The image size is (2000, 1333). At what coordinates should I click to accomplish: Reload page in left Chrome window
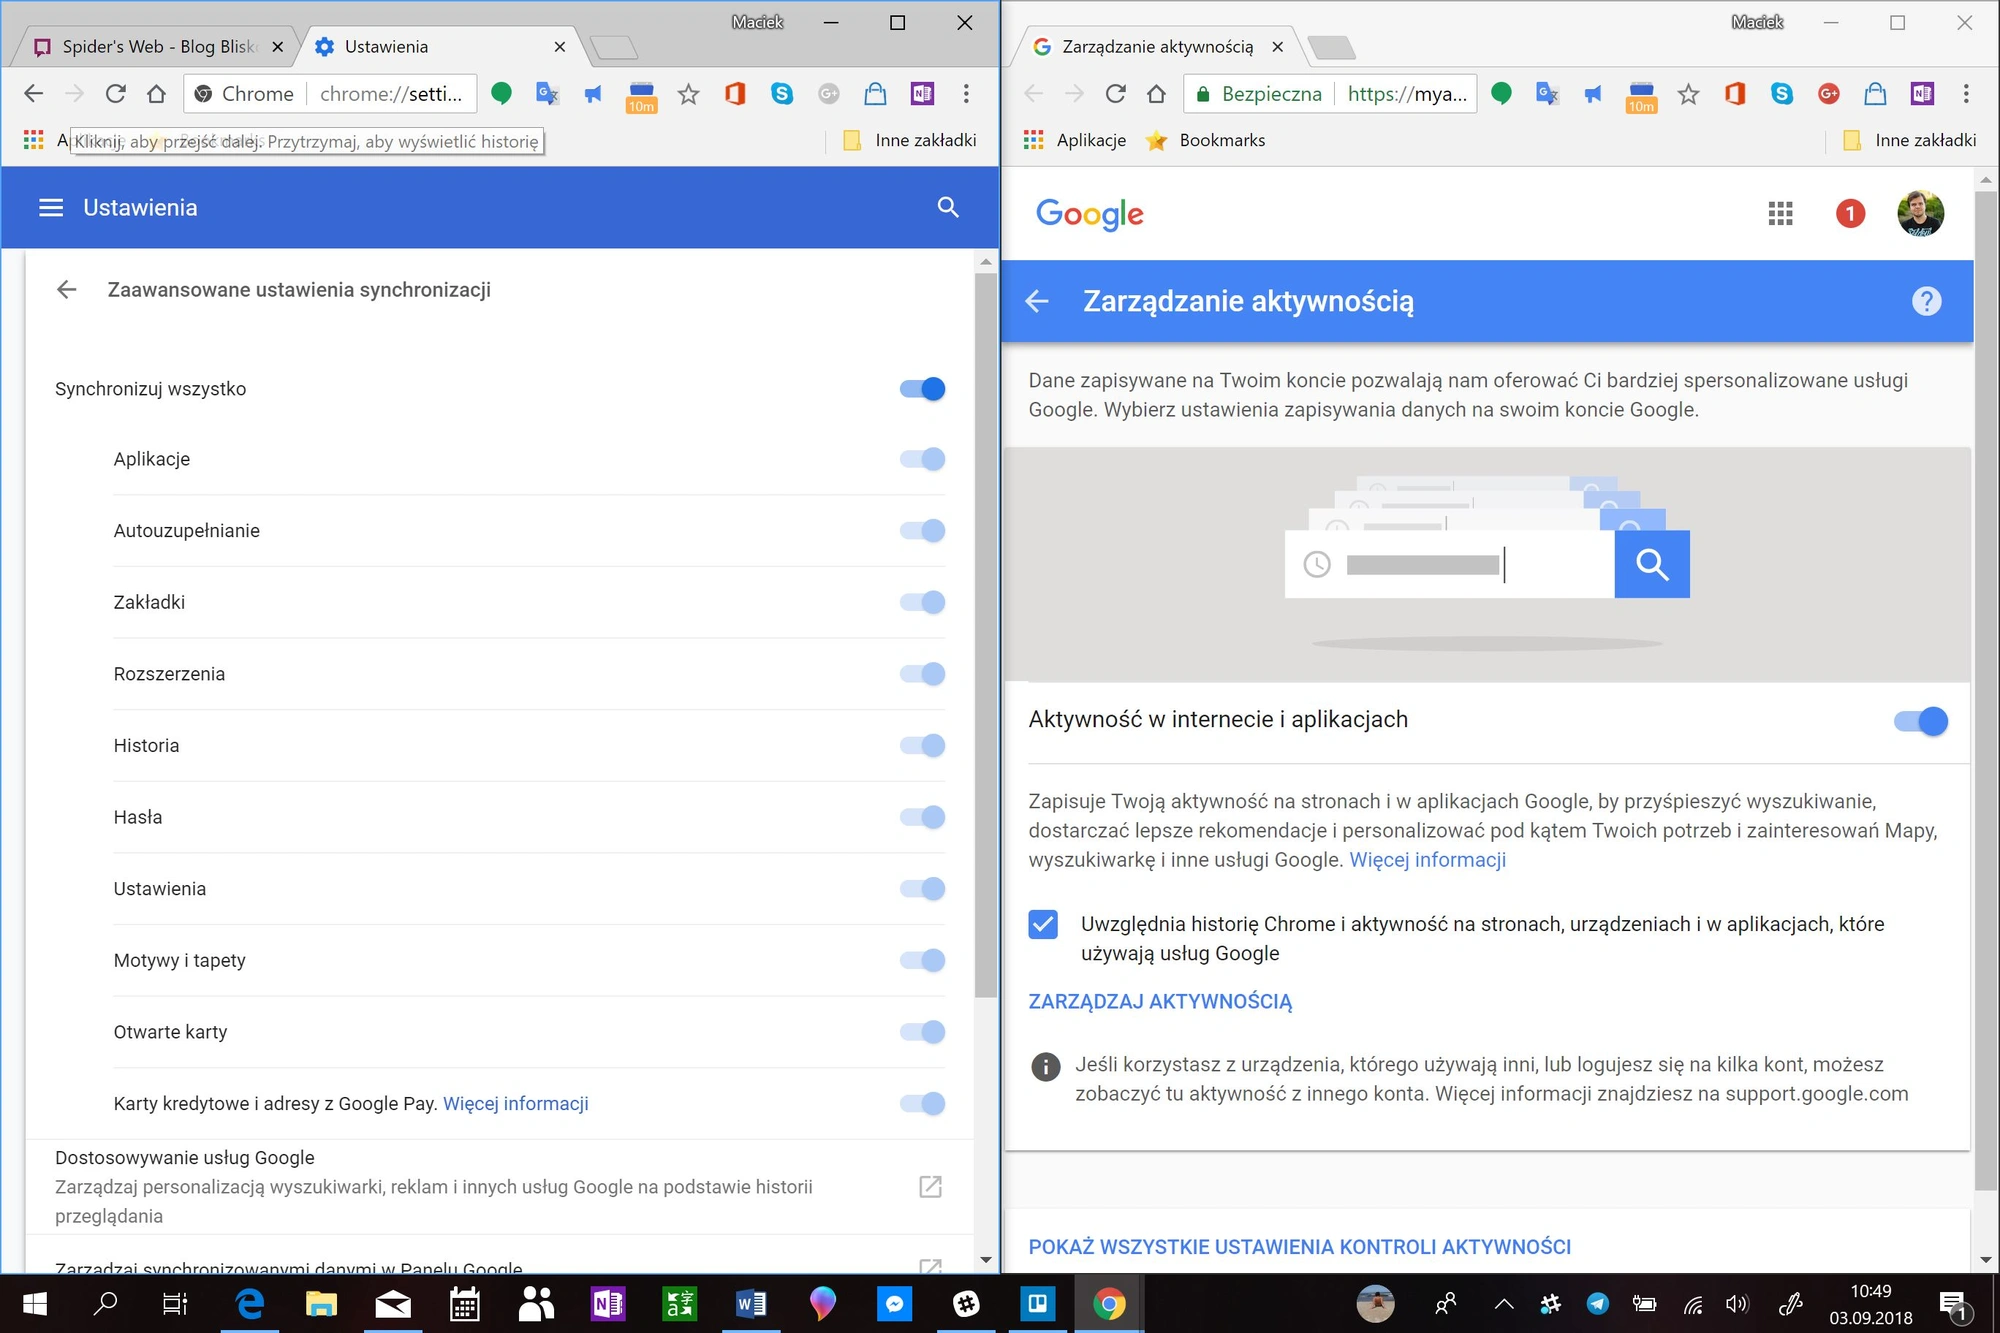pos(115,94)
